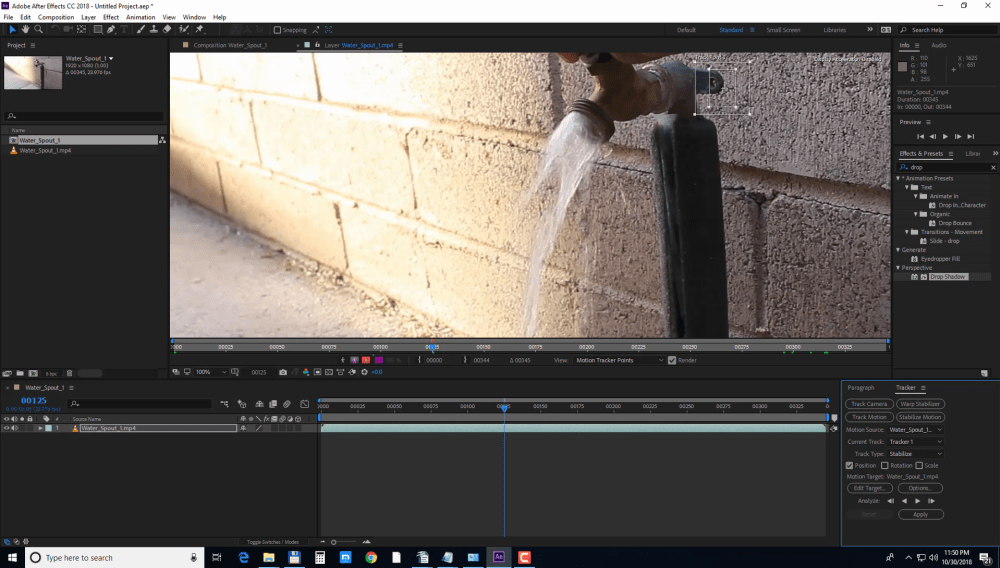
Task: Select the Type text tool
Action: click(x=124, y=29)
